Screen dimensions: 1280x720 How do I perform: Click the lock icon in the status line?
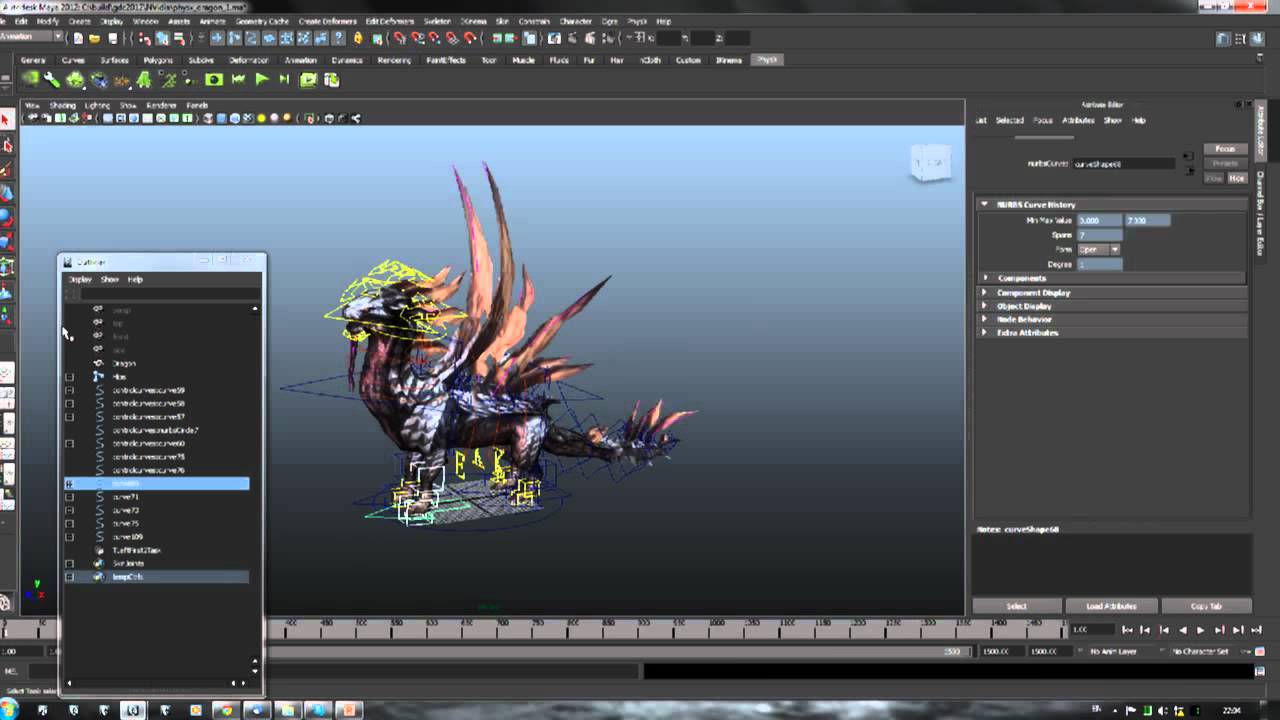[x=358, y=38]
